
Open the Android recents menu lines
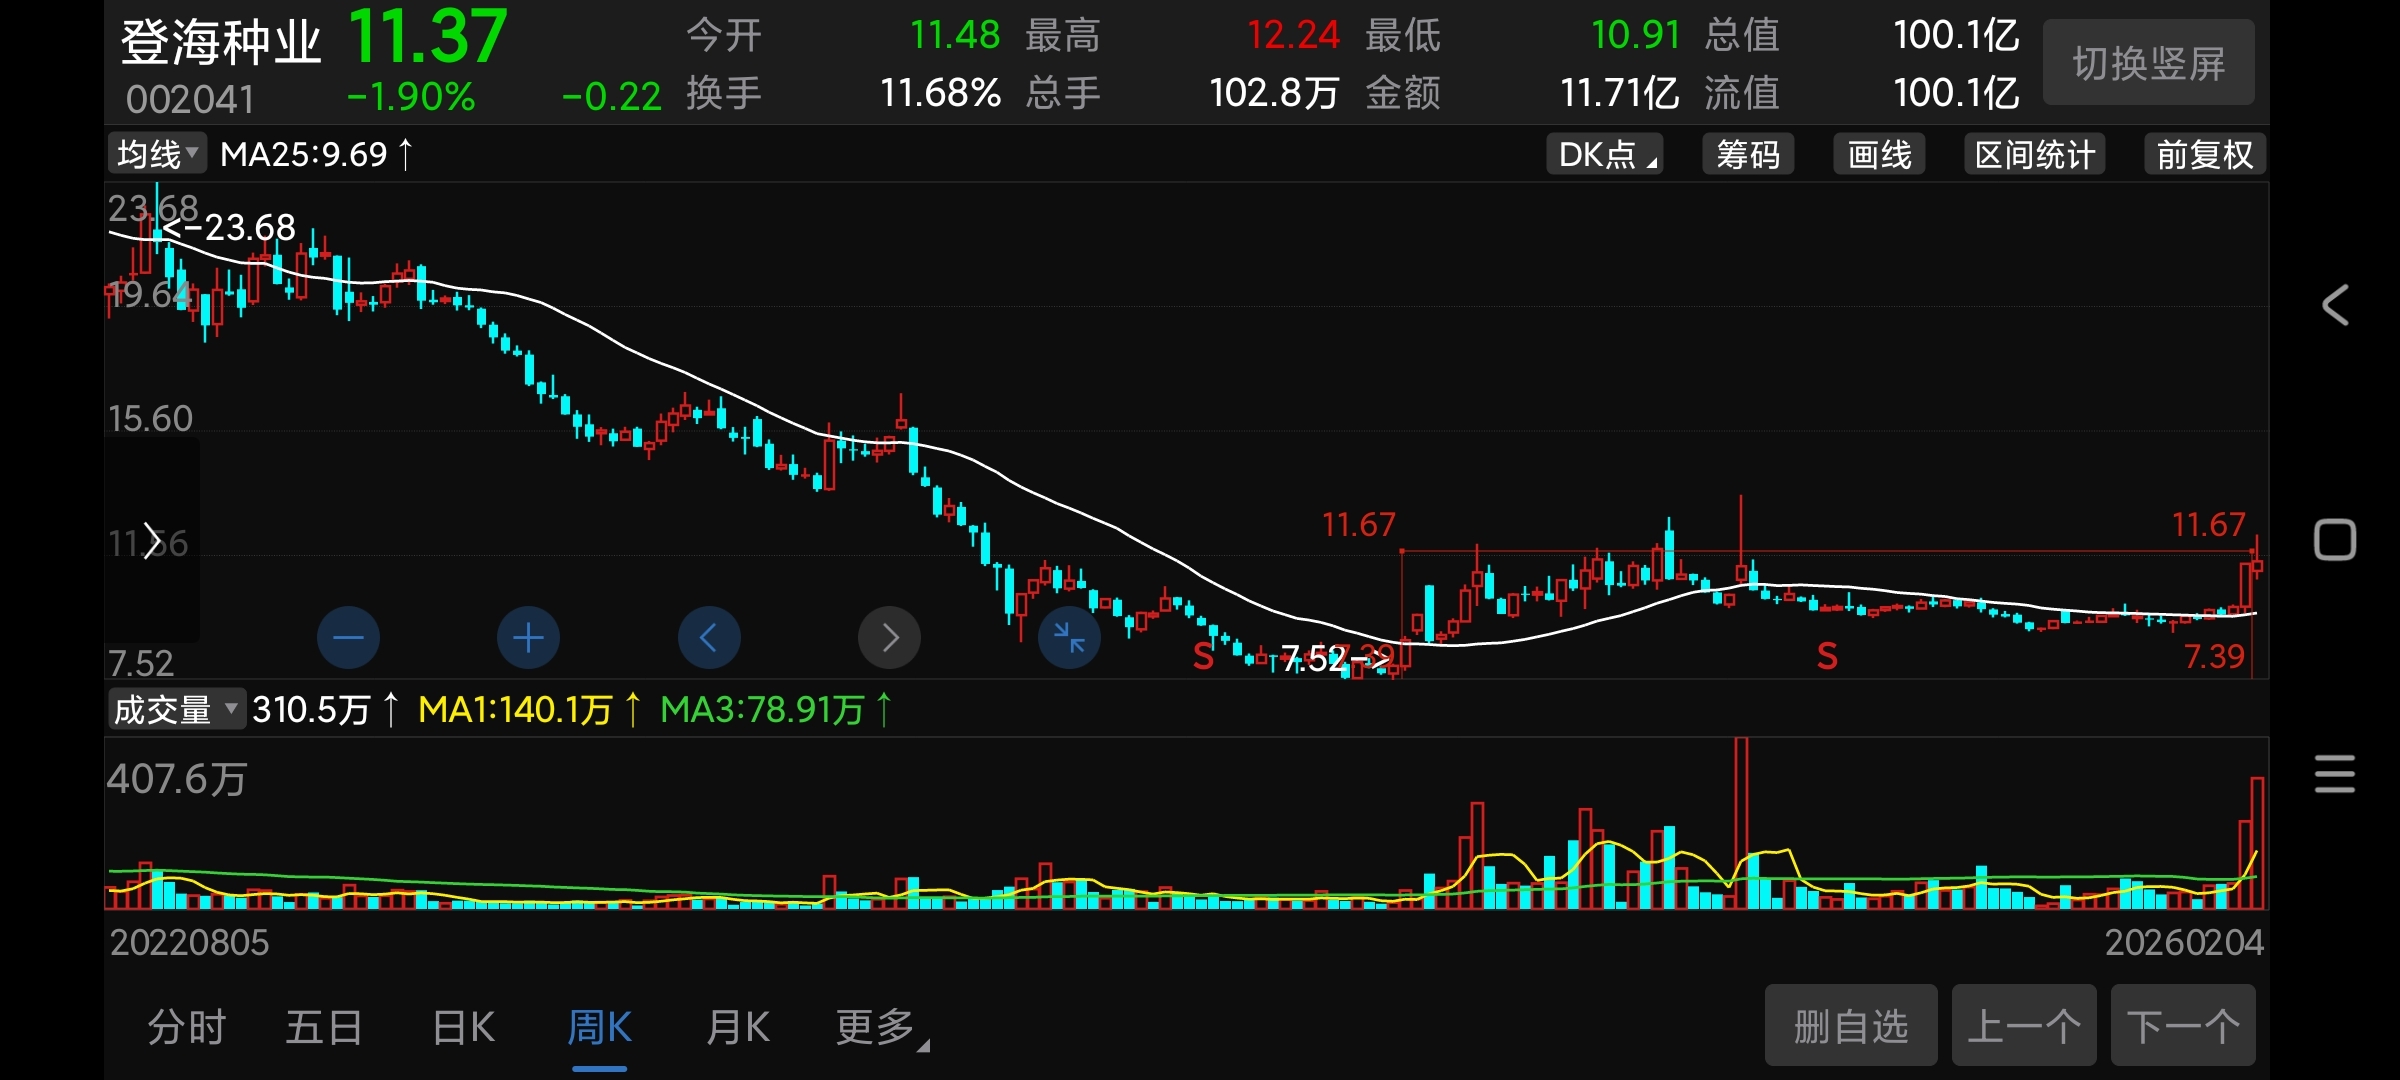point(2335,775)
